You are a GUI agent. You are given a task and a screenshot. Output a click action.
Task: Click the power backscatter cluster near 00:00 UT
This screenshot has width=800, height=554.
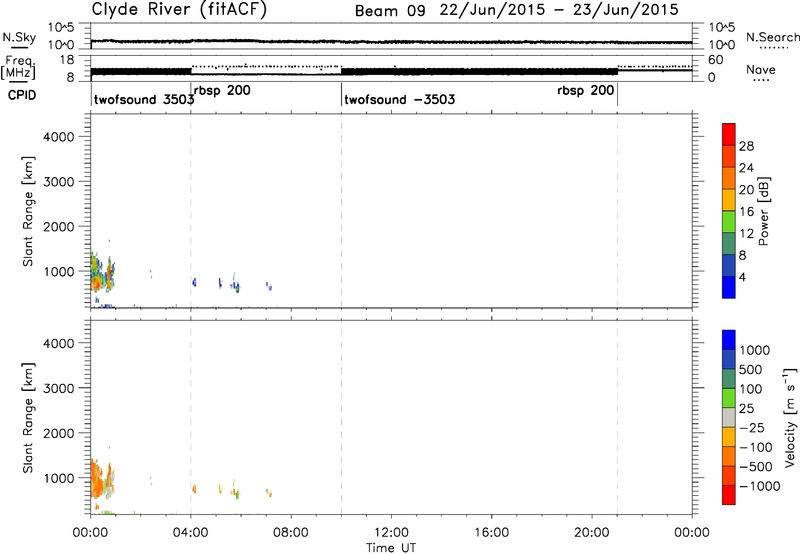102,273
